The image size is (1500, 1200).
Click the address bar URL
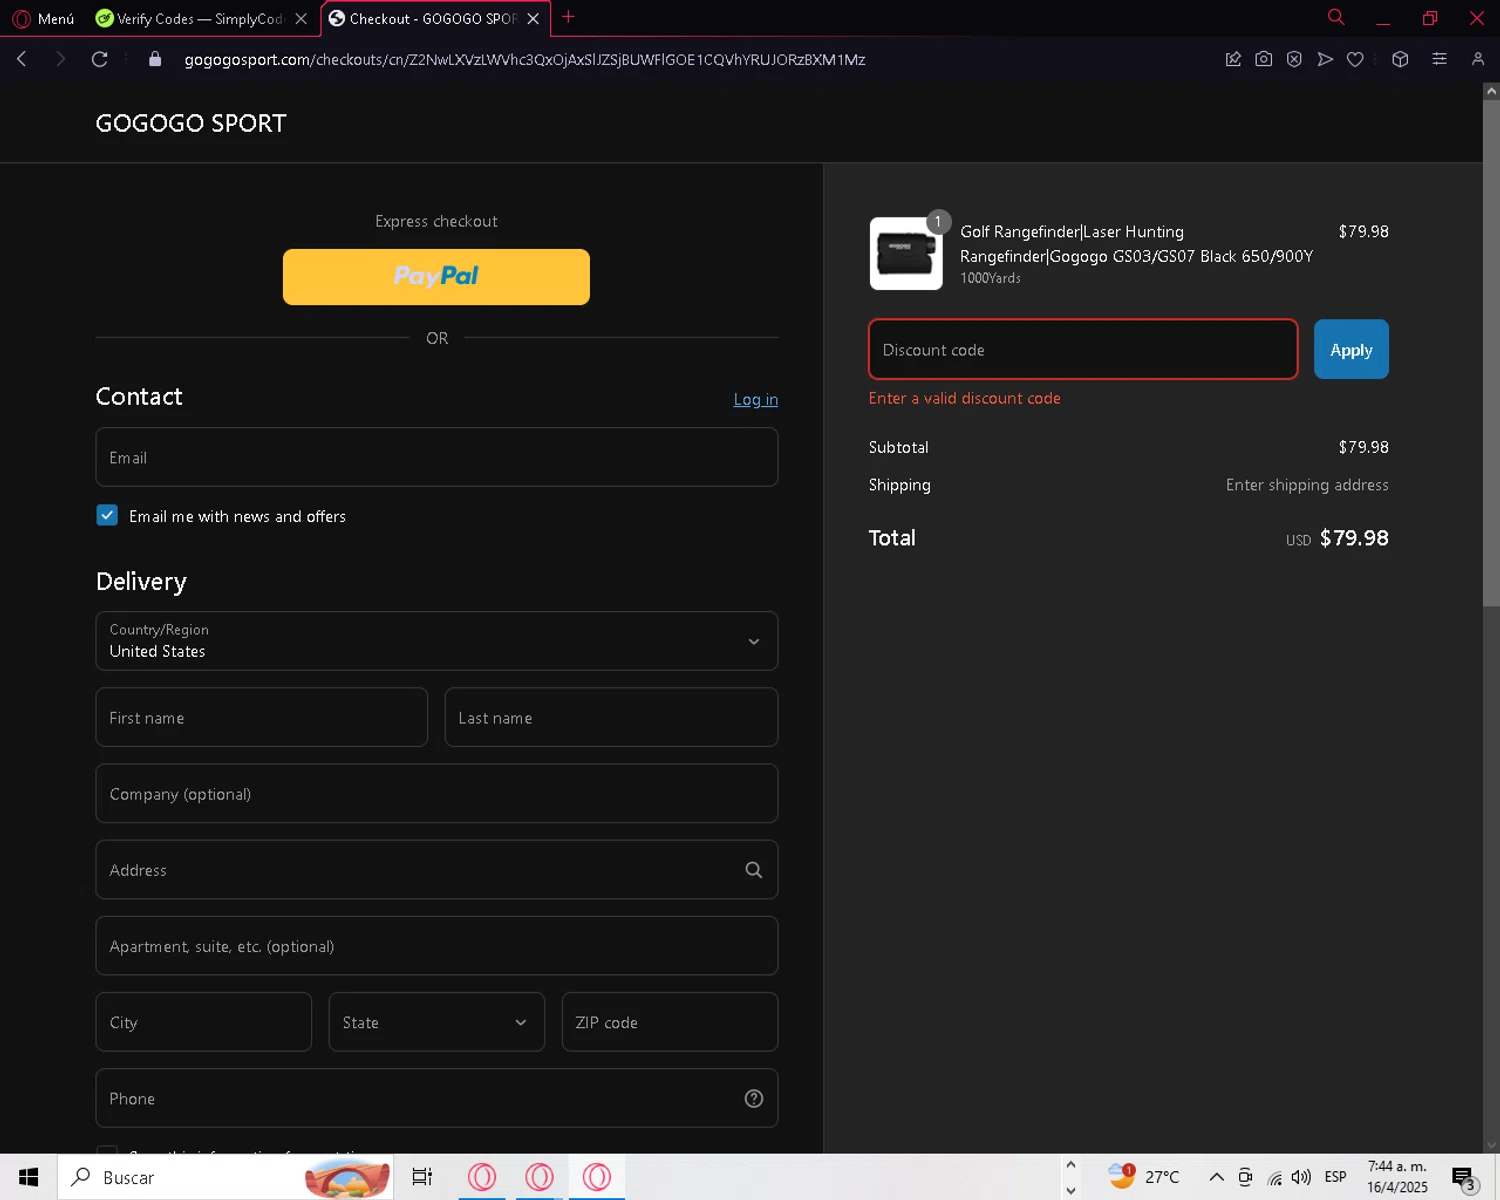[524, 59]
